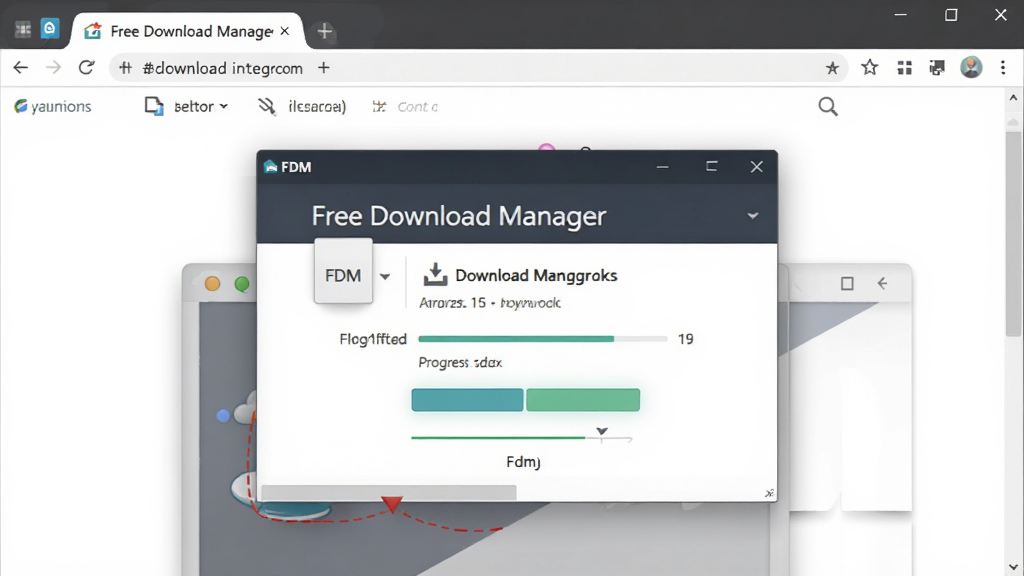The width and height of the screenshot is (1024, 576).
Task: Reload the page with the refresh icon
Action: (86, 67)
